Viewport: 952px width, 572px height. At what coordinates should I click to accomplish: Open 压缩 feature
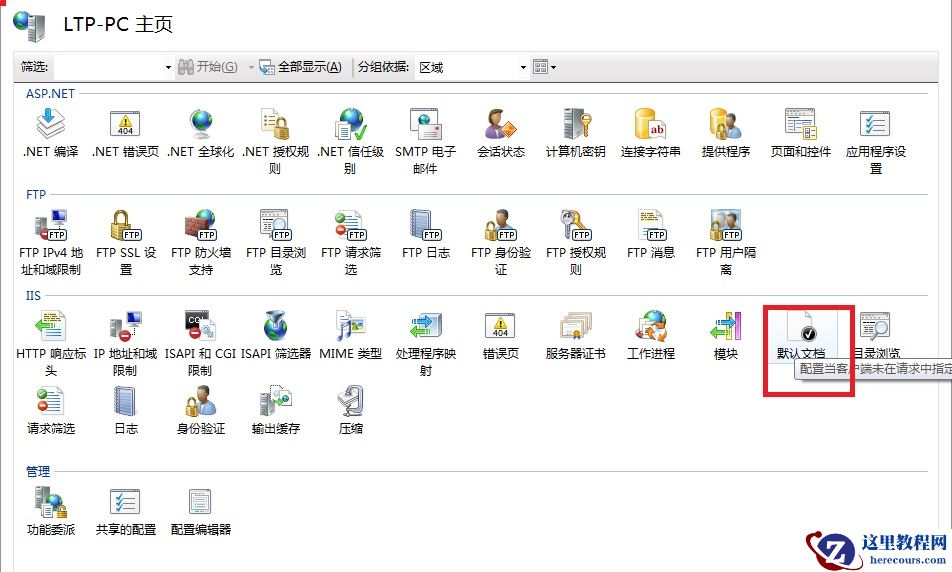tap(351, 410)
